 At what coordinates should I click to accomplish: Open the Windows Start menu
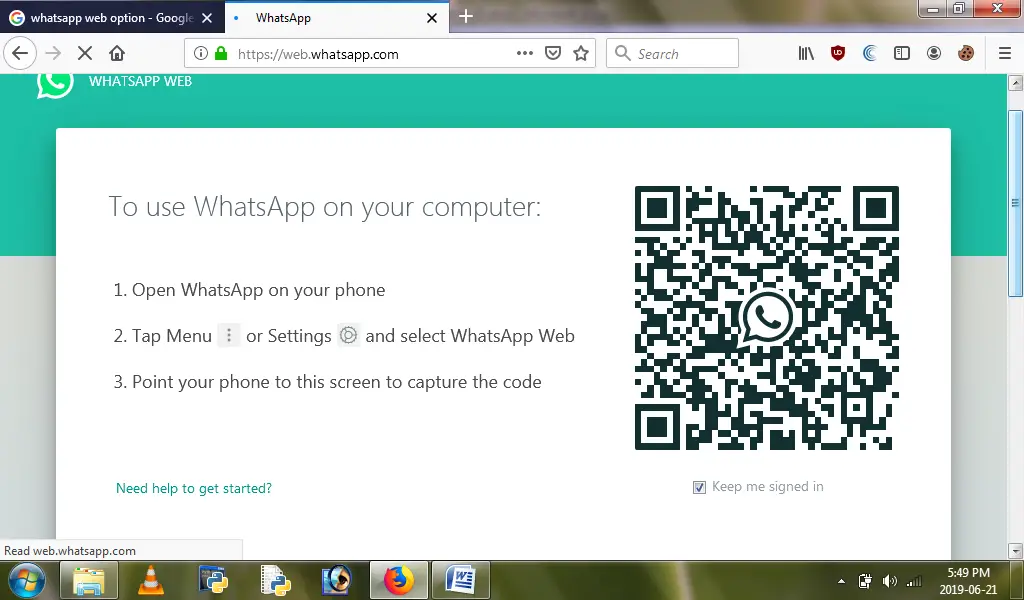click(27, 580)
